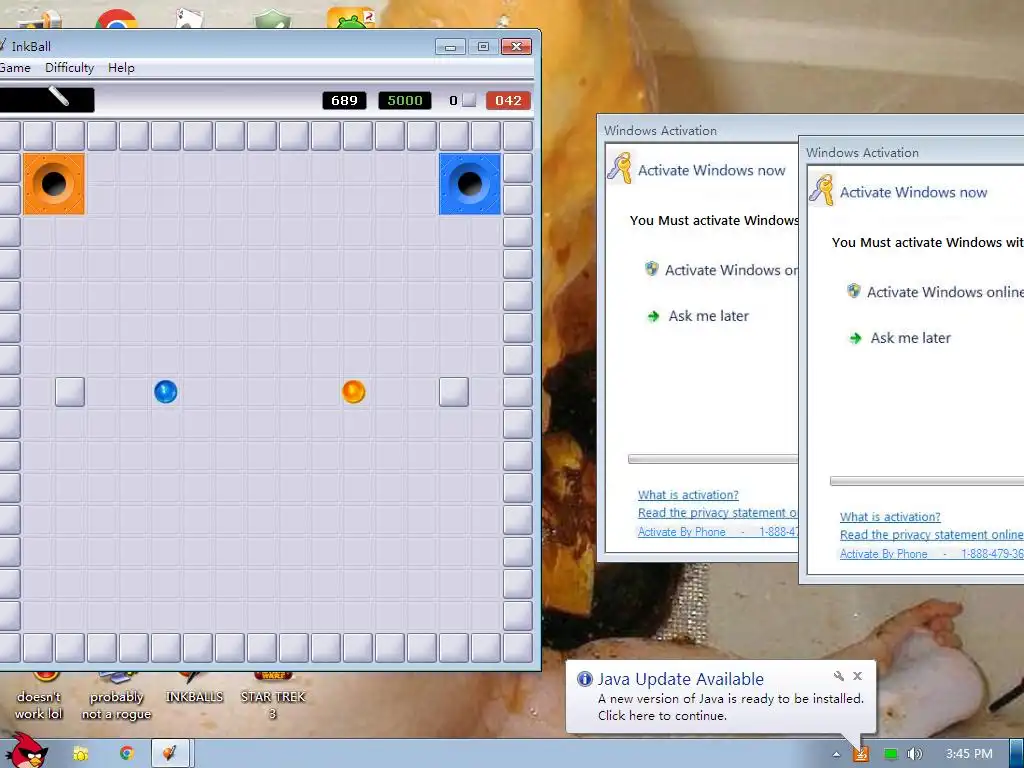Click progress bar in rear Activation window
The image size is (1024, 768).
coord(712,459)
